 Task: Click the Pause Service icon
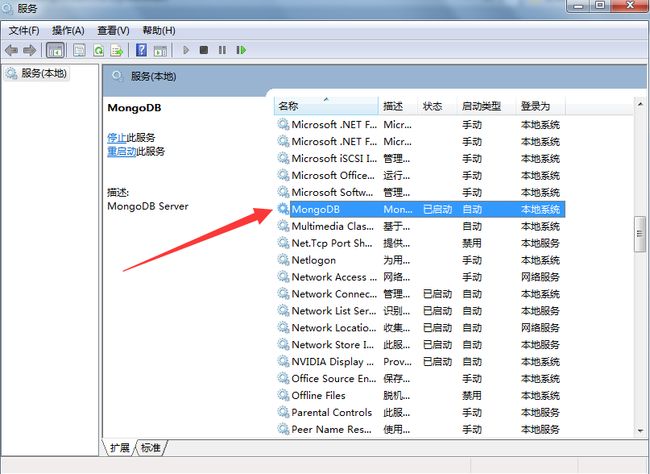pyautogui.click(x=222, y=50)
